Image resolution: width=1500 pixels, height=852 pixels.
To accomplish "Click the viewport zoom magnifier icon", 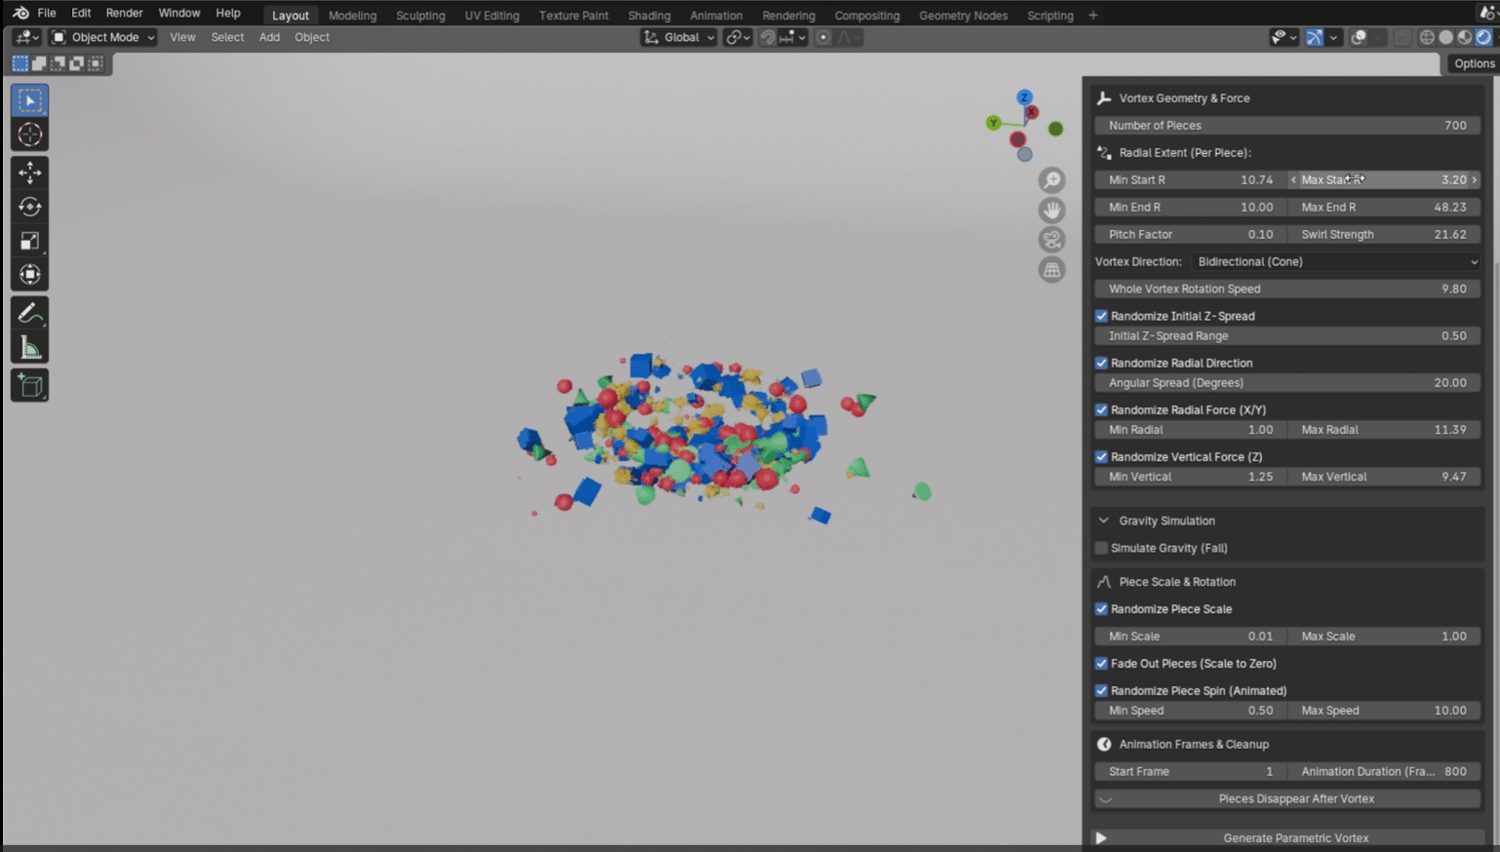I will [1052, 180].
